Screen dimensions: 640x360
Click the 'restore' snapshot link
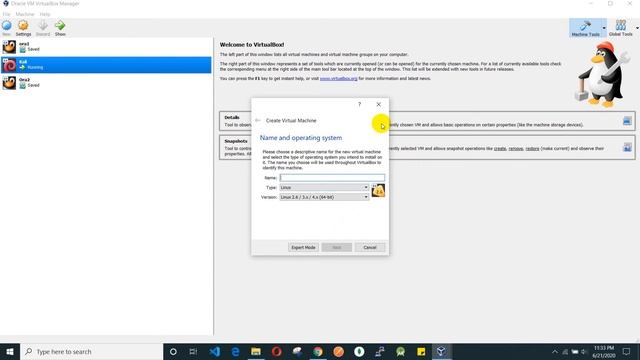coord(532,149)
